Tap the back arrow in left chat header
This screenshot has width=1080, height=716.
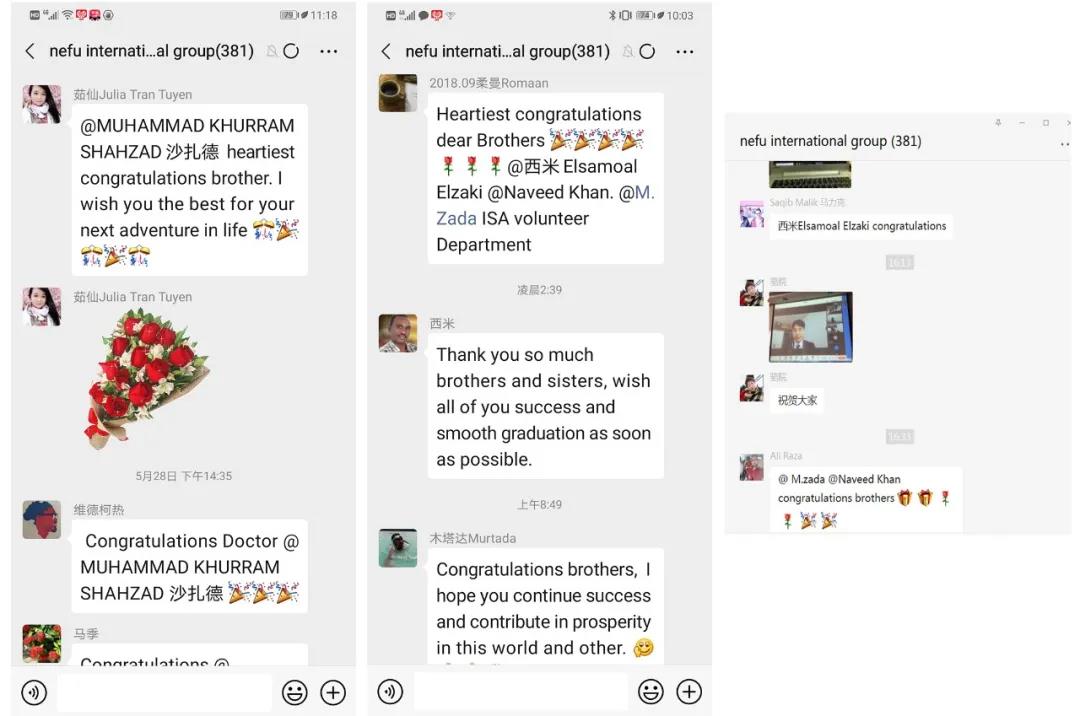30,51
